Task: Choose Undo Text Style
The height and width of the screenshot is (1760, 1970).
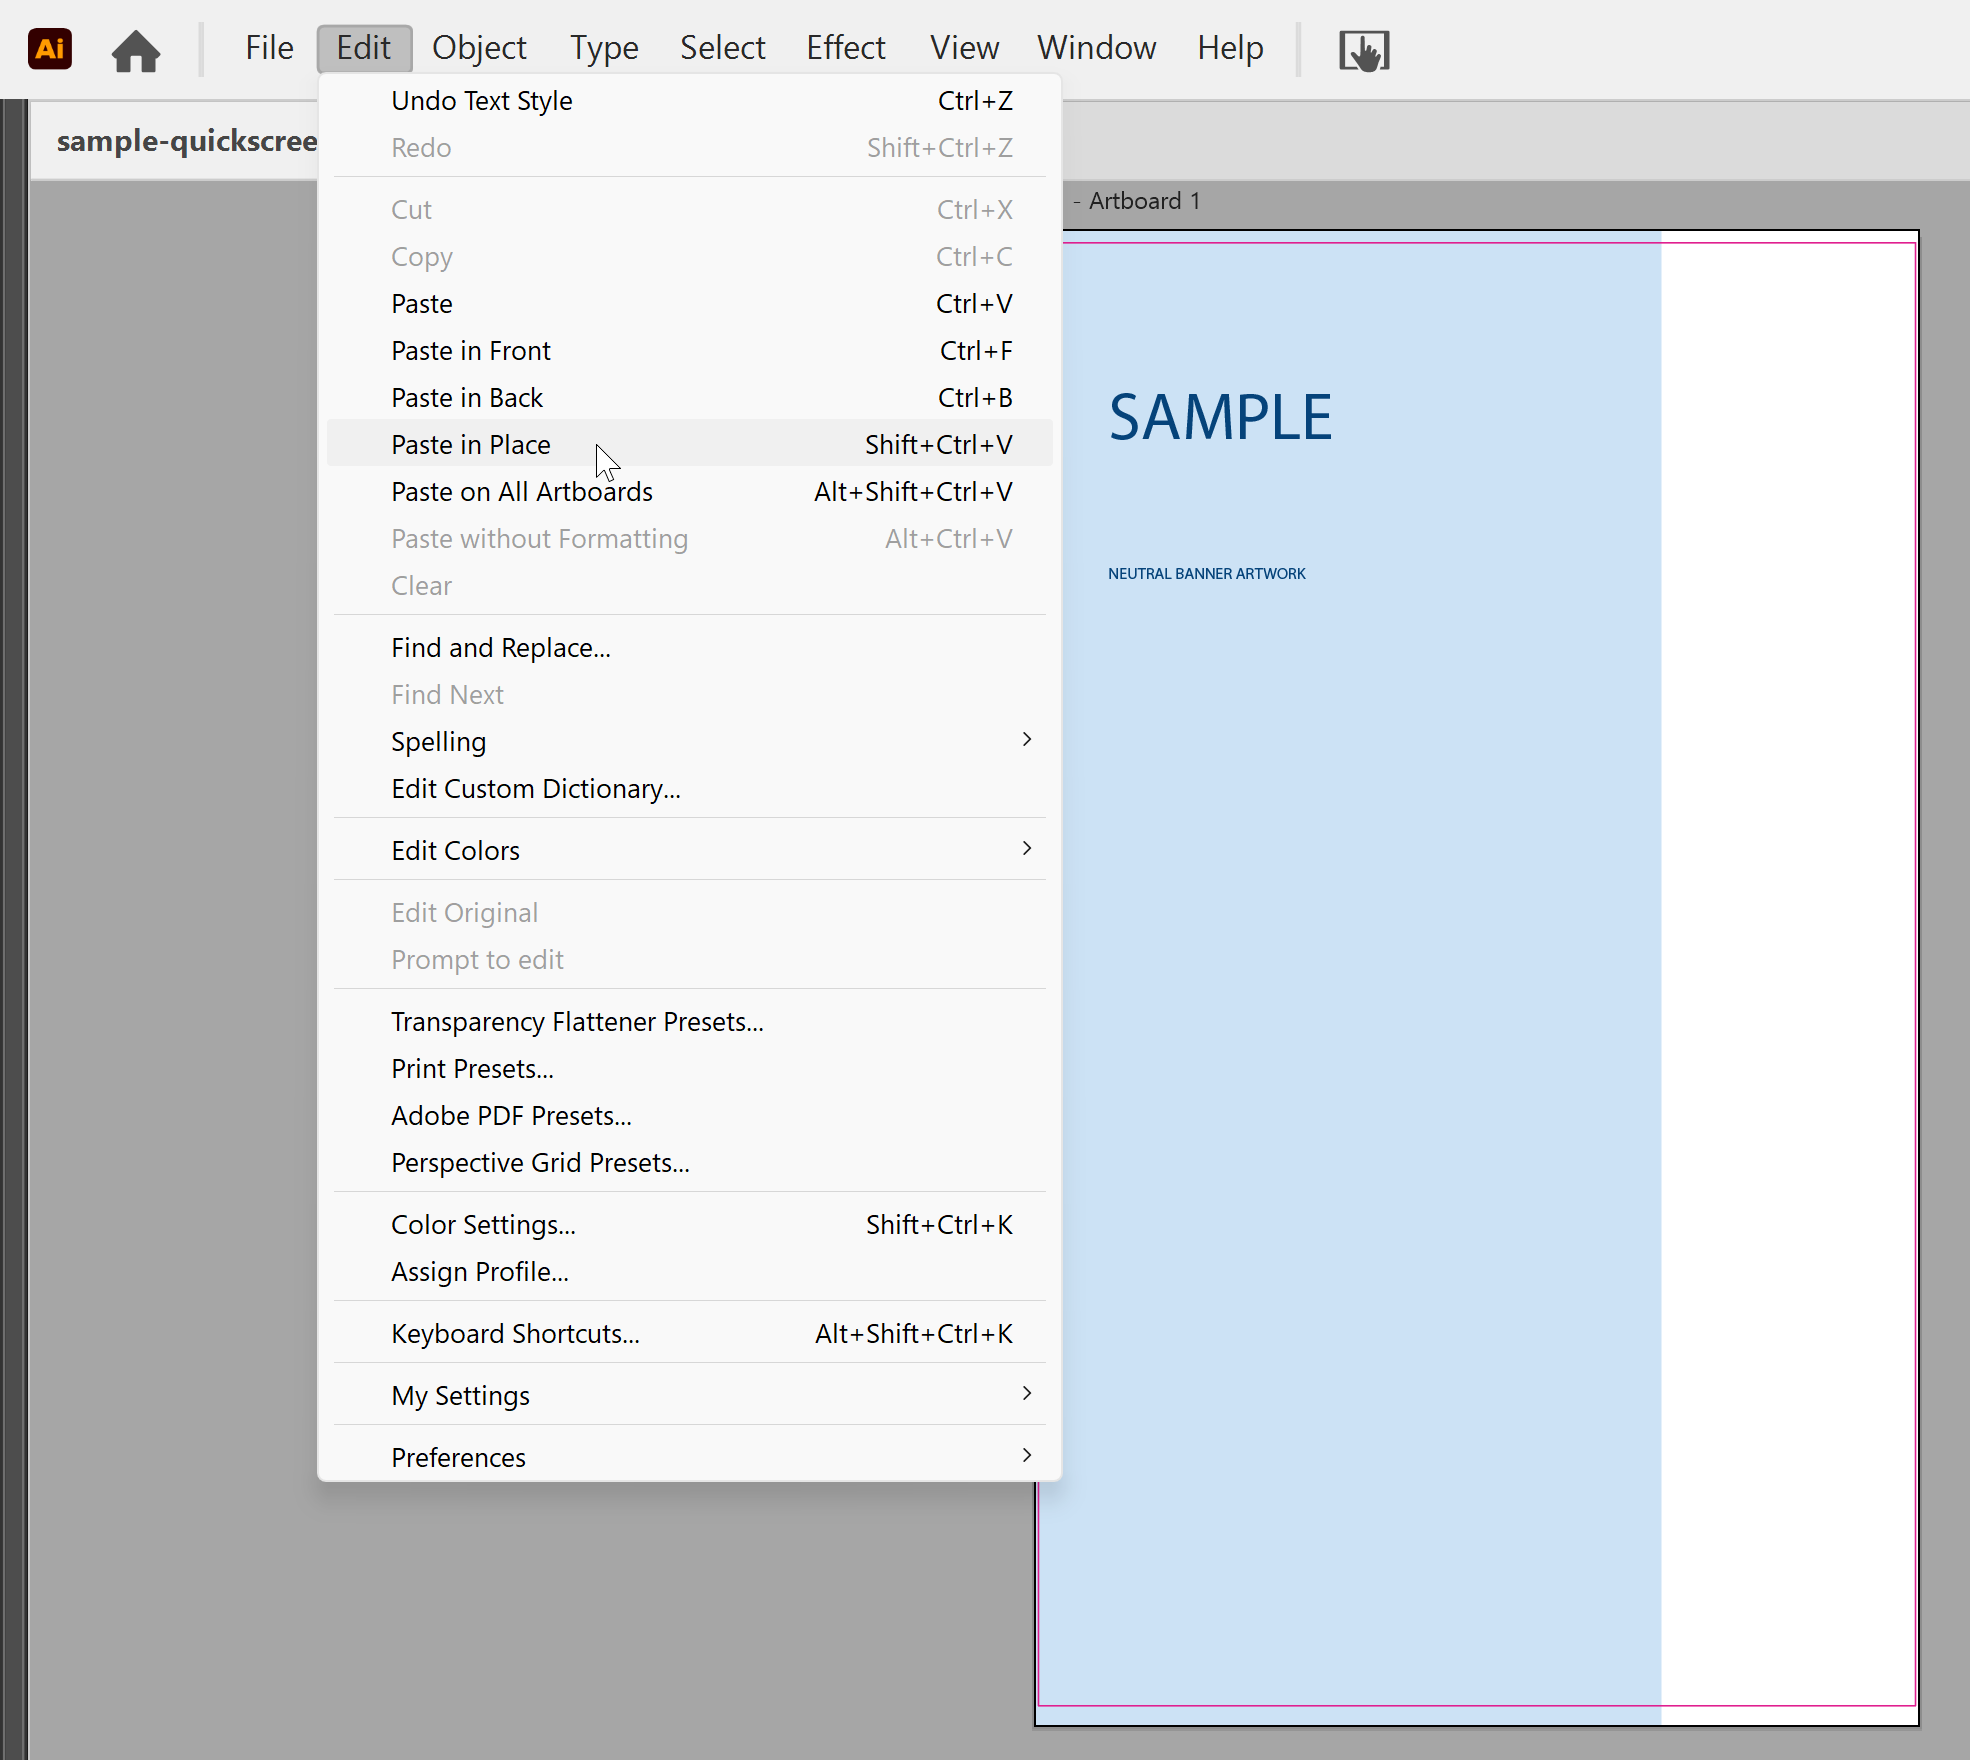Action: pyautogui.click(x=690, y=101)
